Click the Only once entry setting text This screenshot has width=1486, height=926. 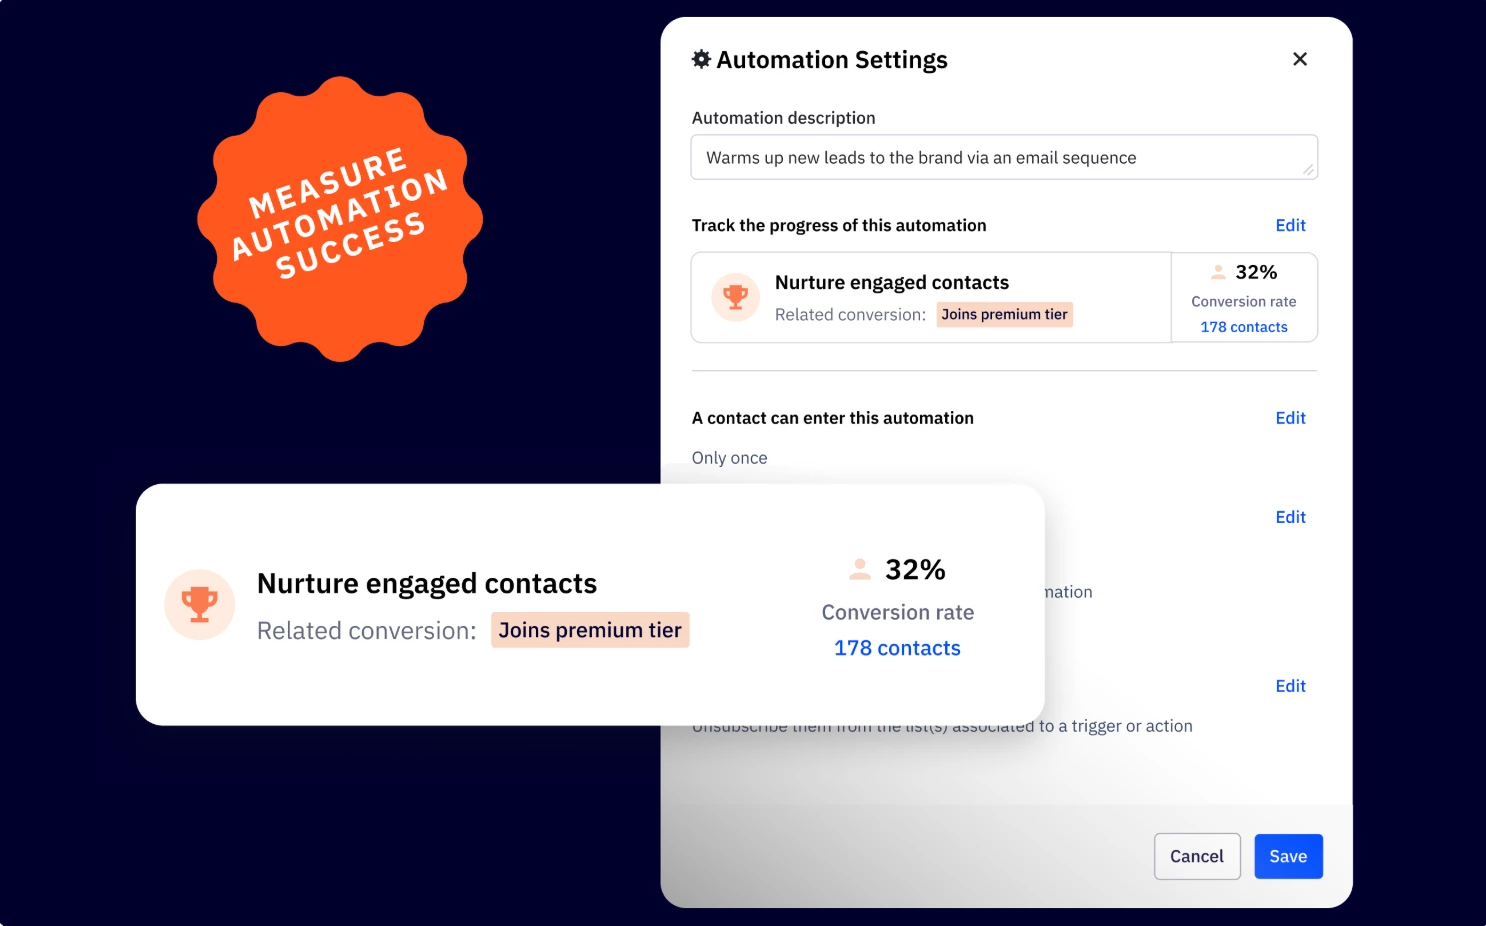(x=729, y=457)
